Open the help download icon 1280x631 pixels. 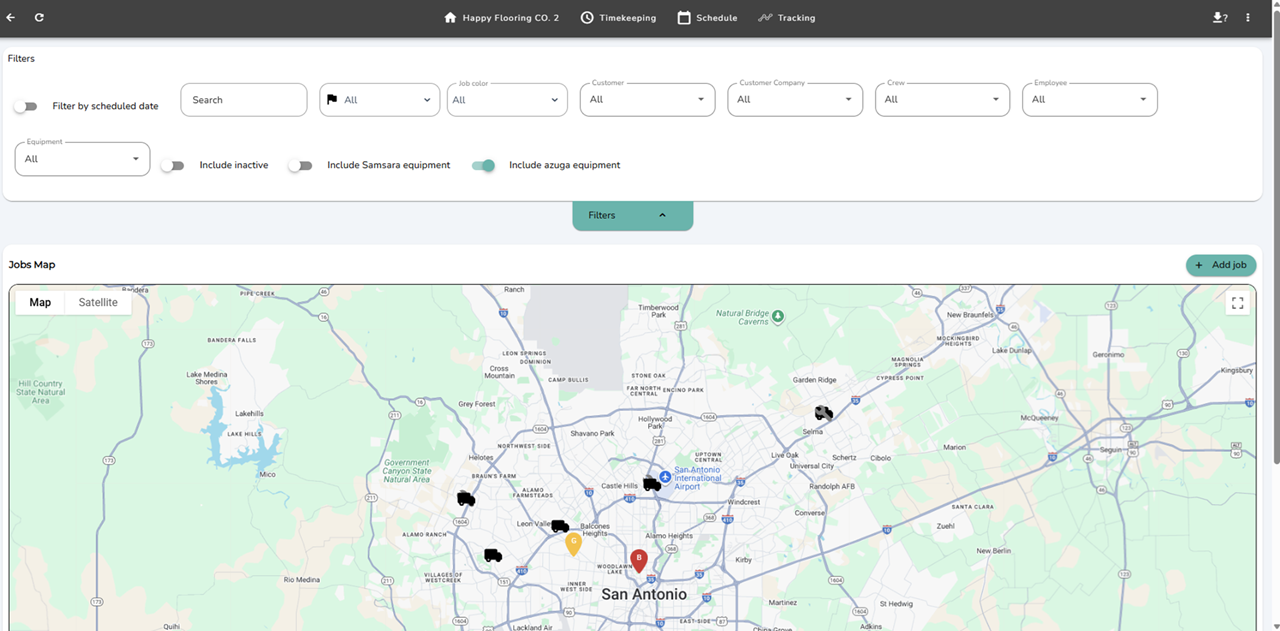point(1219,18)
